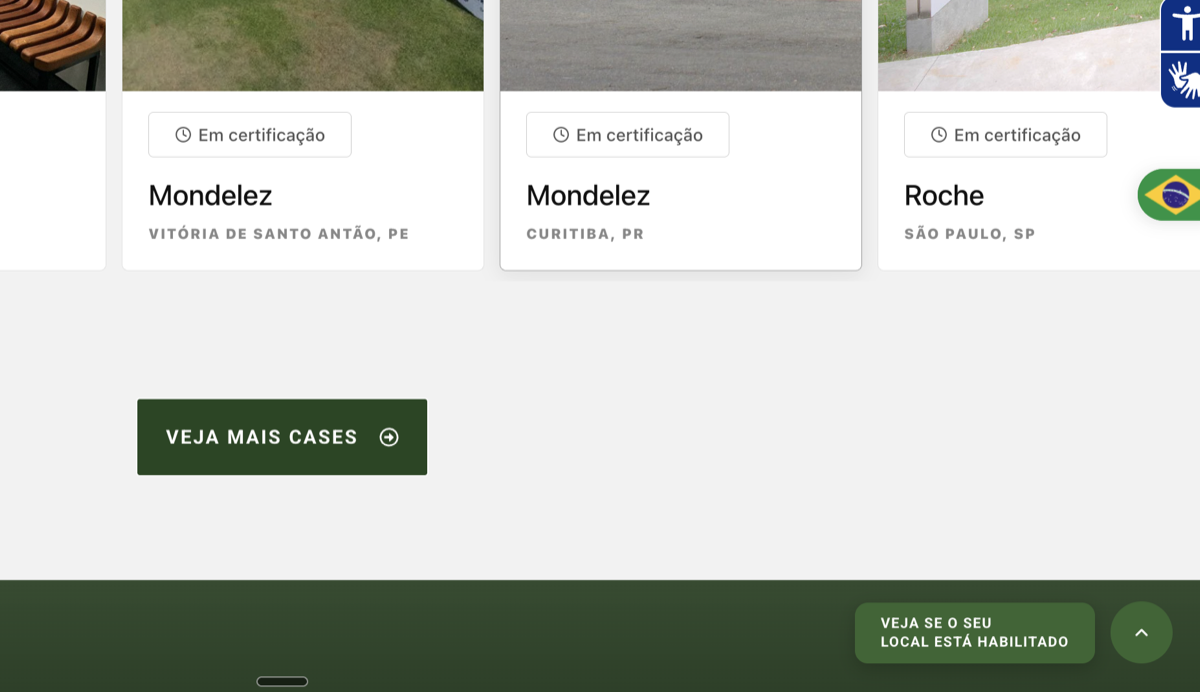
Task: Click the wooden bench photo on leftmost card
Action: (52, 45)
